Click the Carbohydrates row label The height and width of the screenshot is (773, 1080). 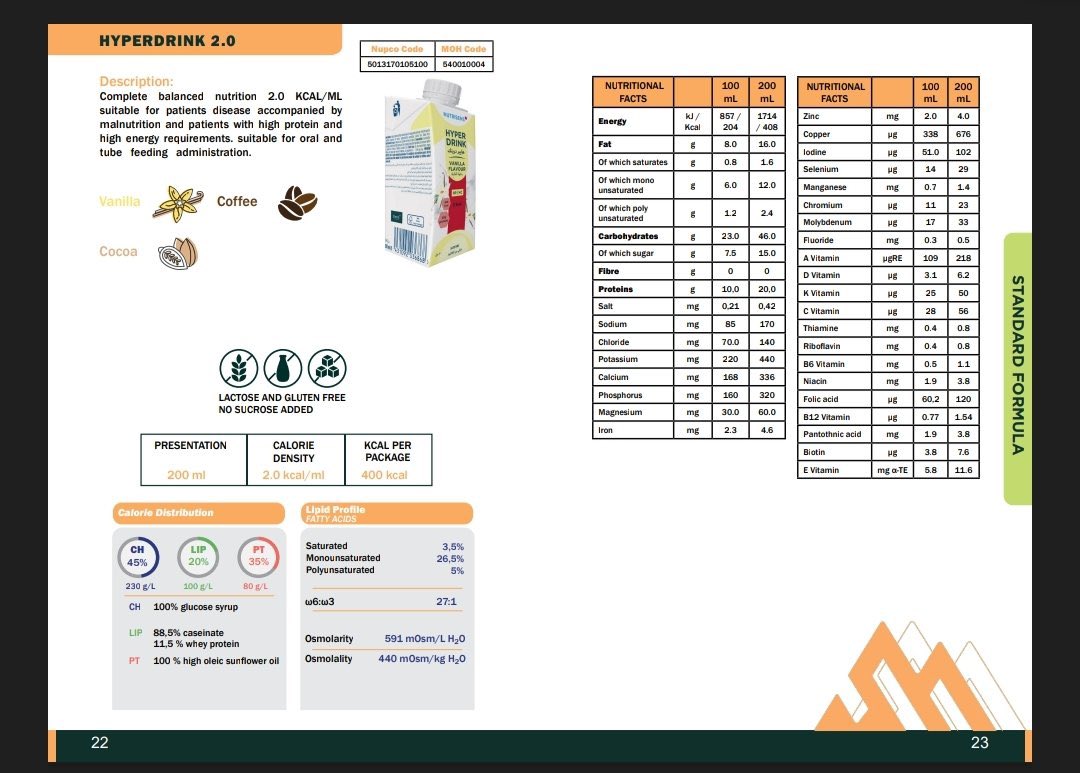point(628,236)
